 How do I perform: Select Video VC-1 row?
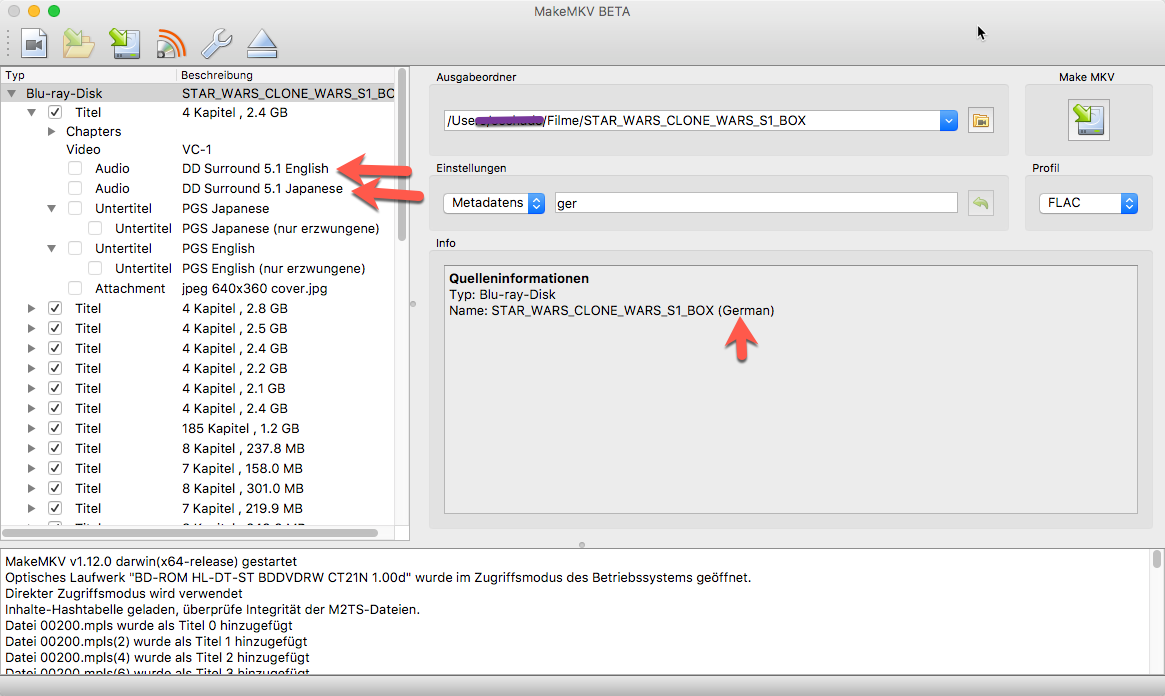click(198, 149)
